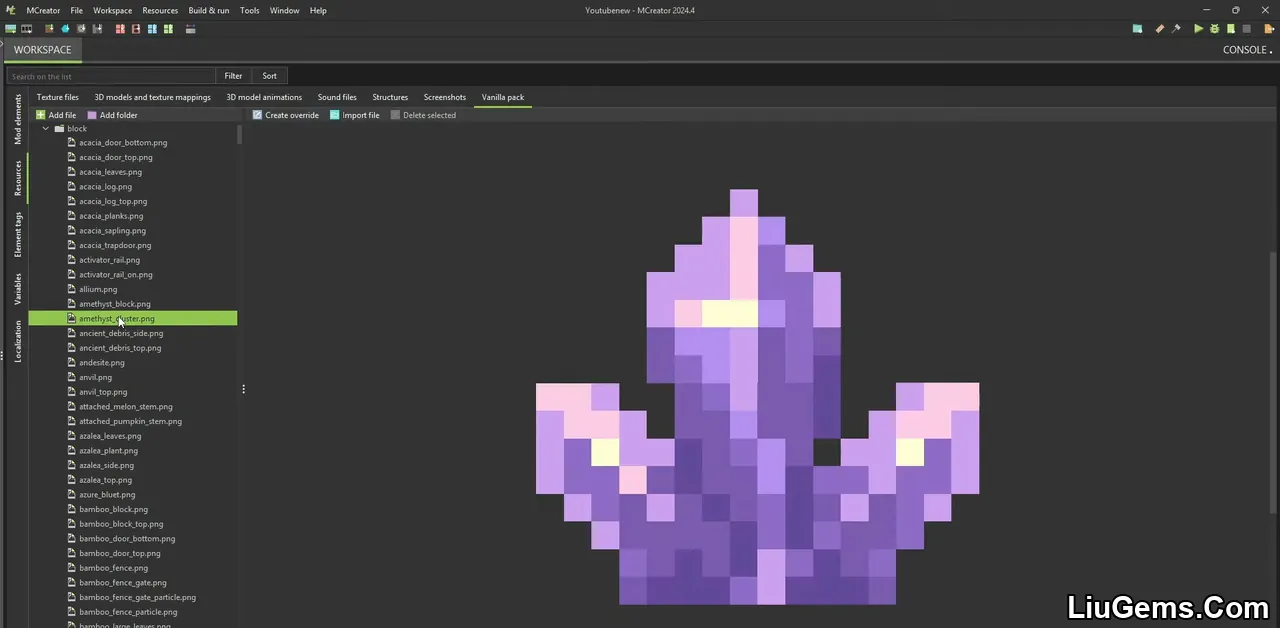Open the Tools menu

click(x=250, y=10)
